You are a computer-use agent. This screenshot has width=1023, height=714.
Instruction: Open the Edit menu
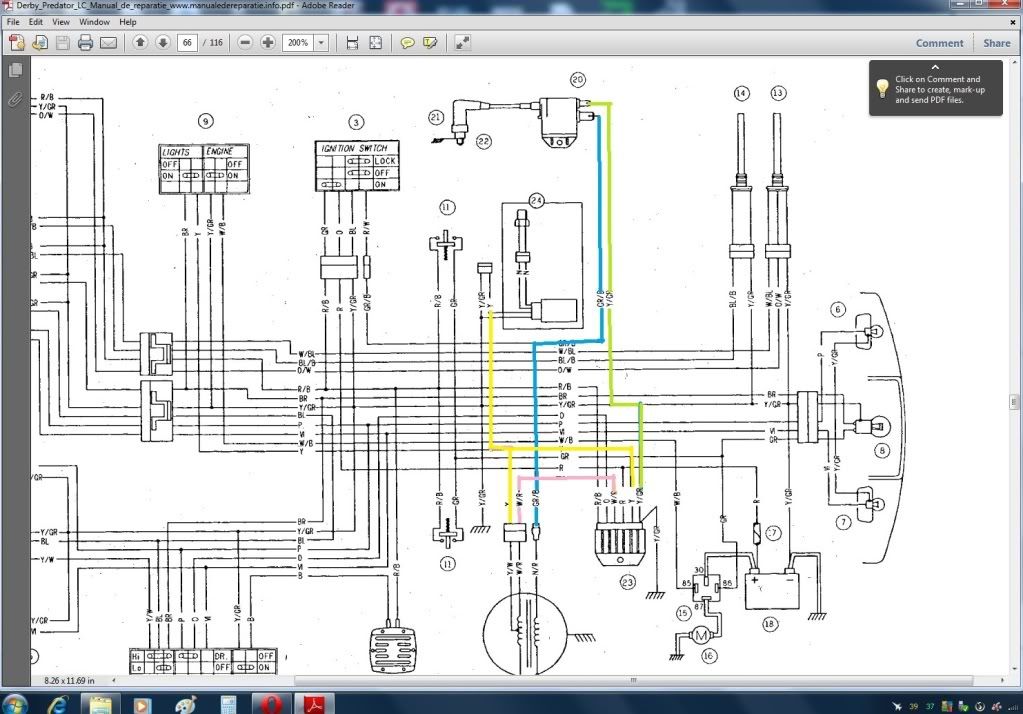click(x=36, y=22)
